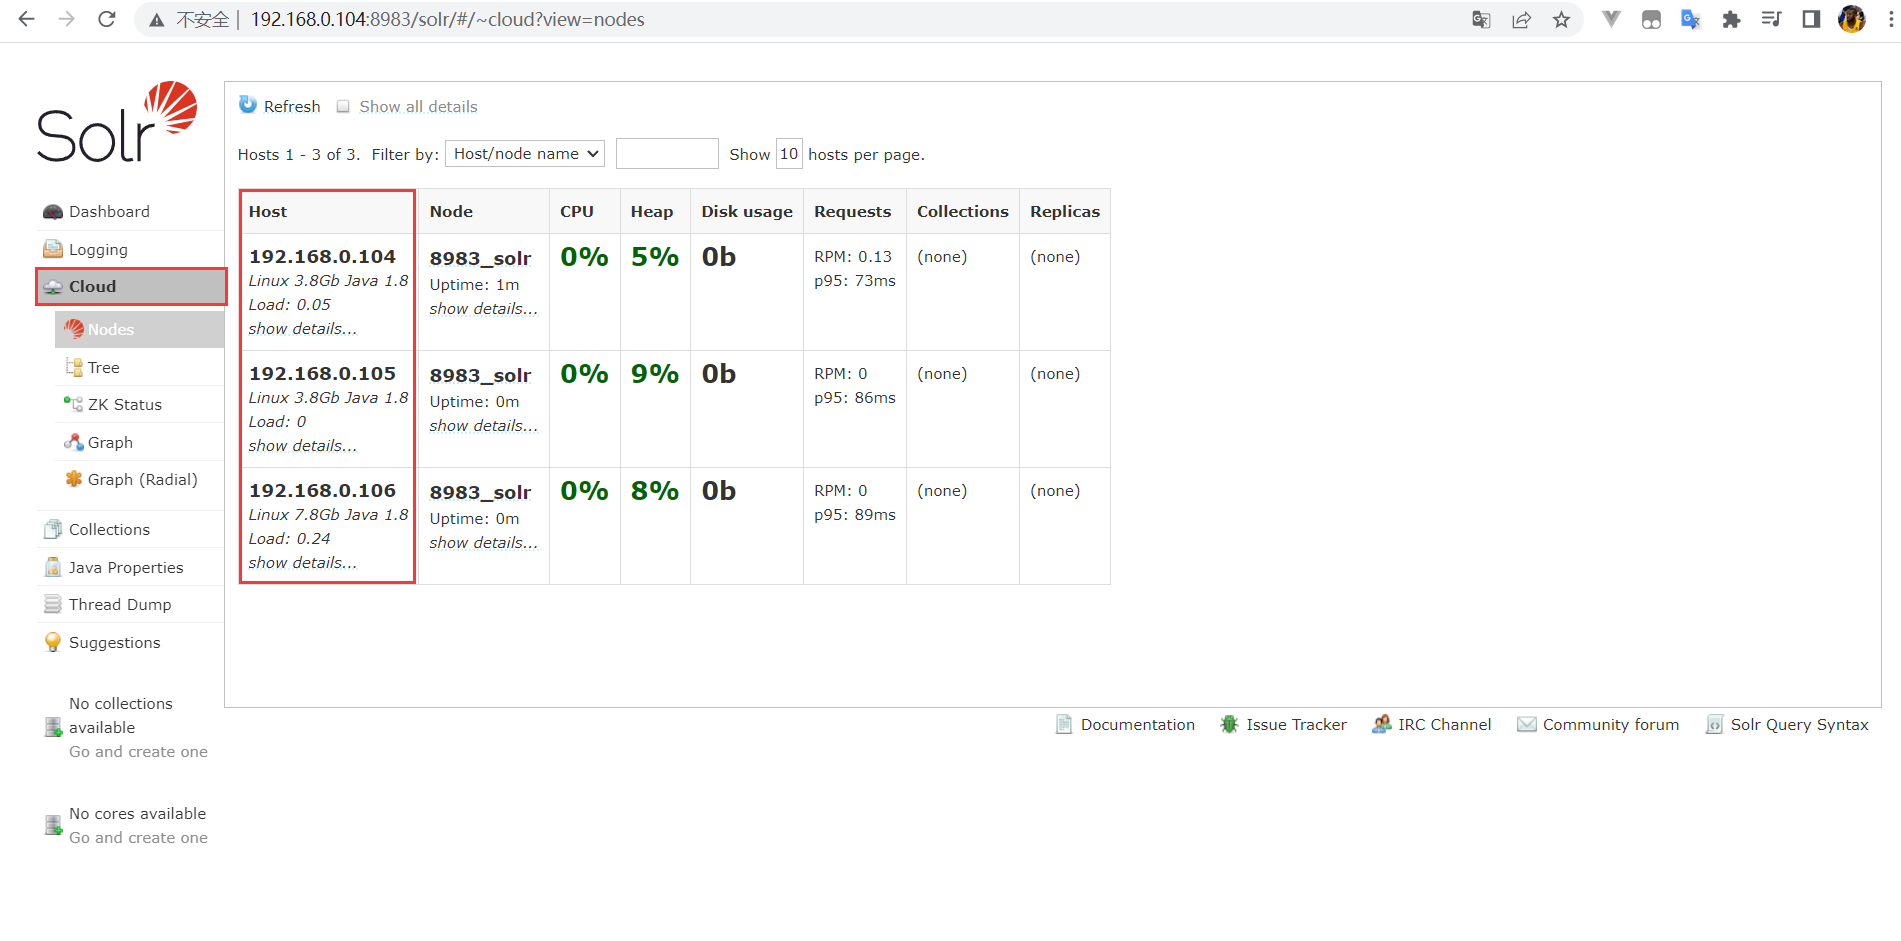Open the Thread Dump menu item
This screenshot has height=941, width=1901.
pos(130,604)
